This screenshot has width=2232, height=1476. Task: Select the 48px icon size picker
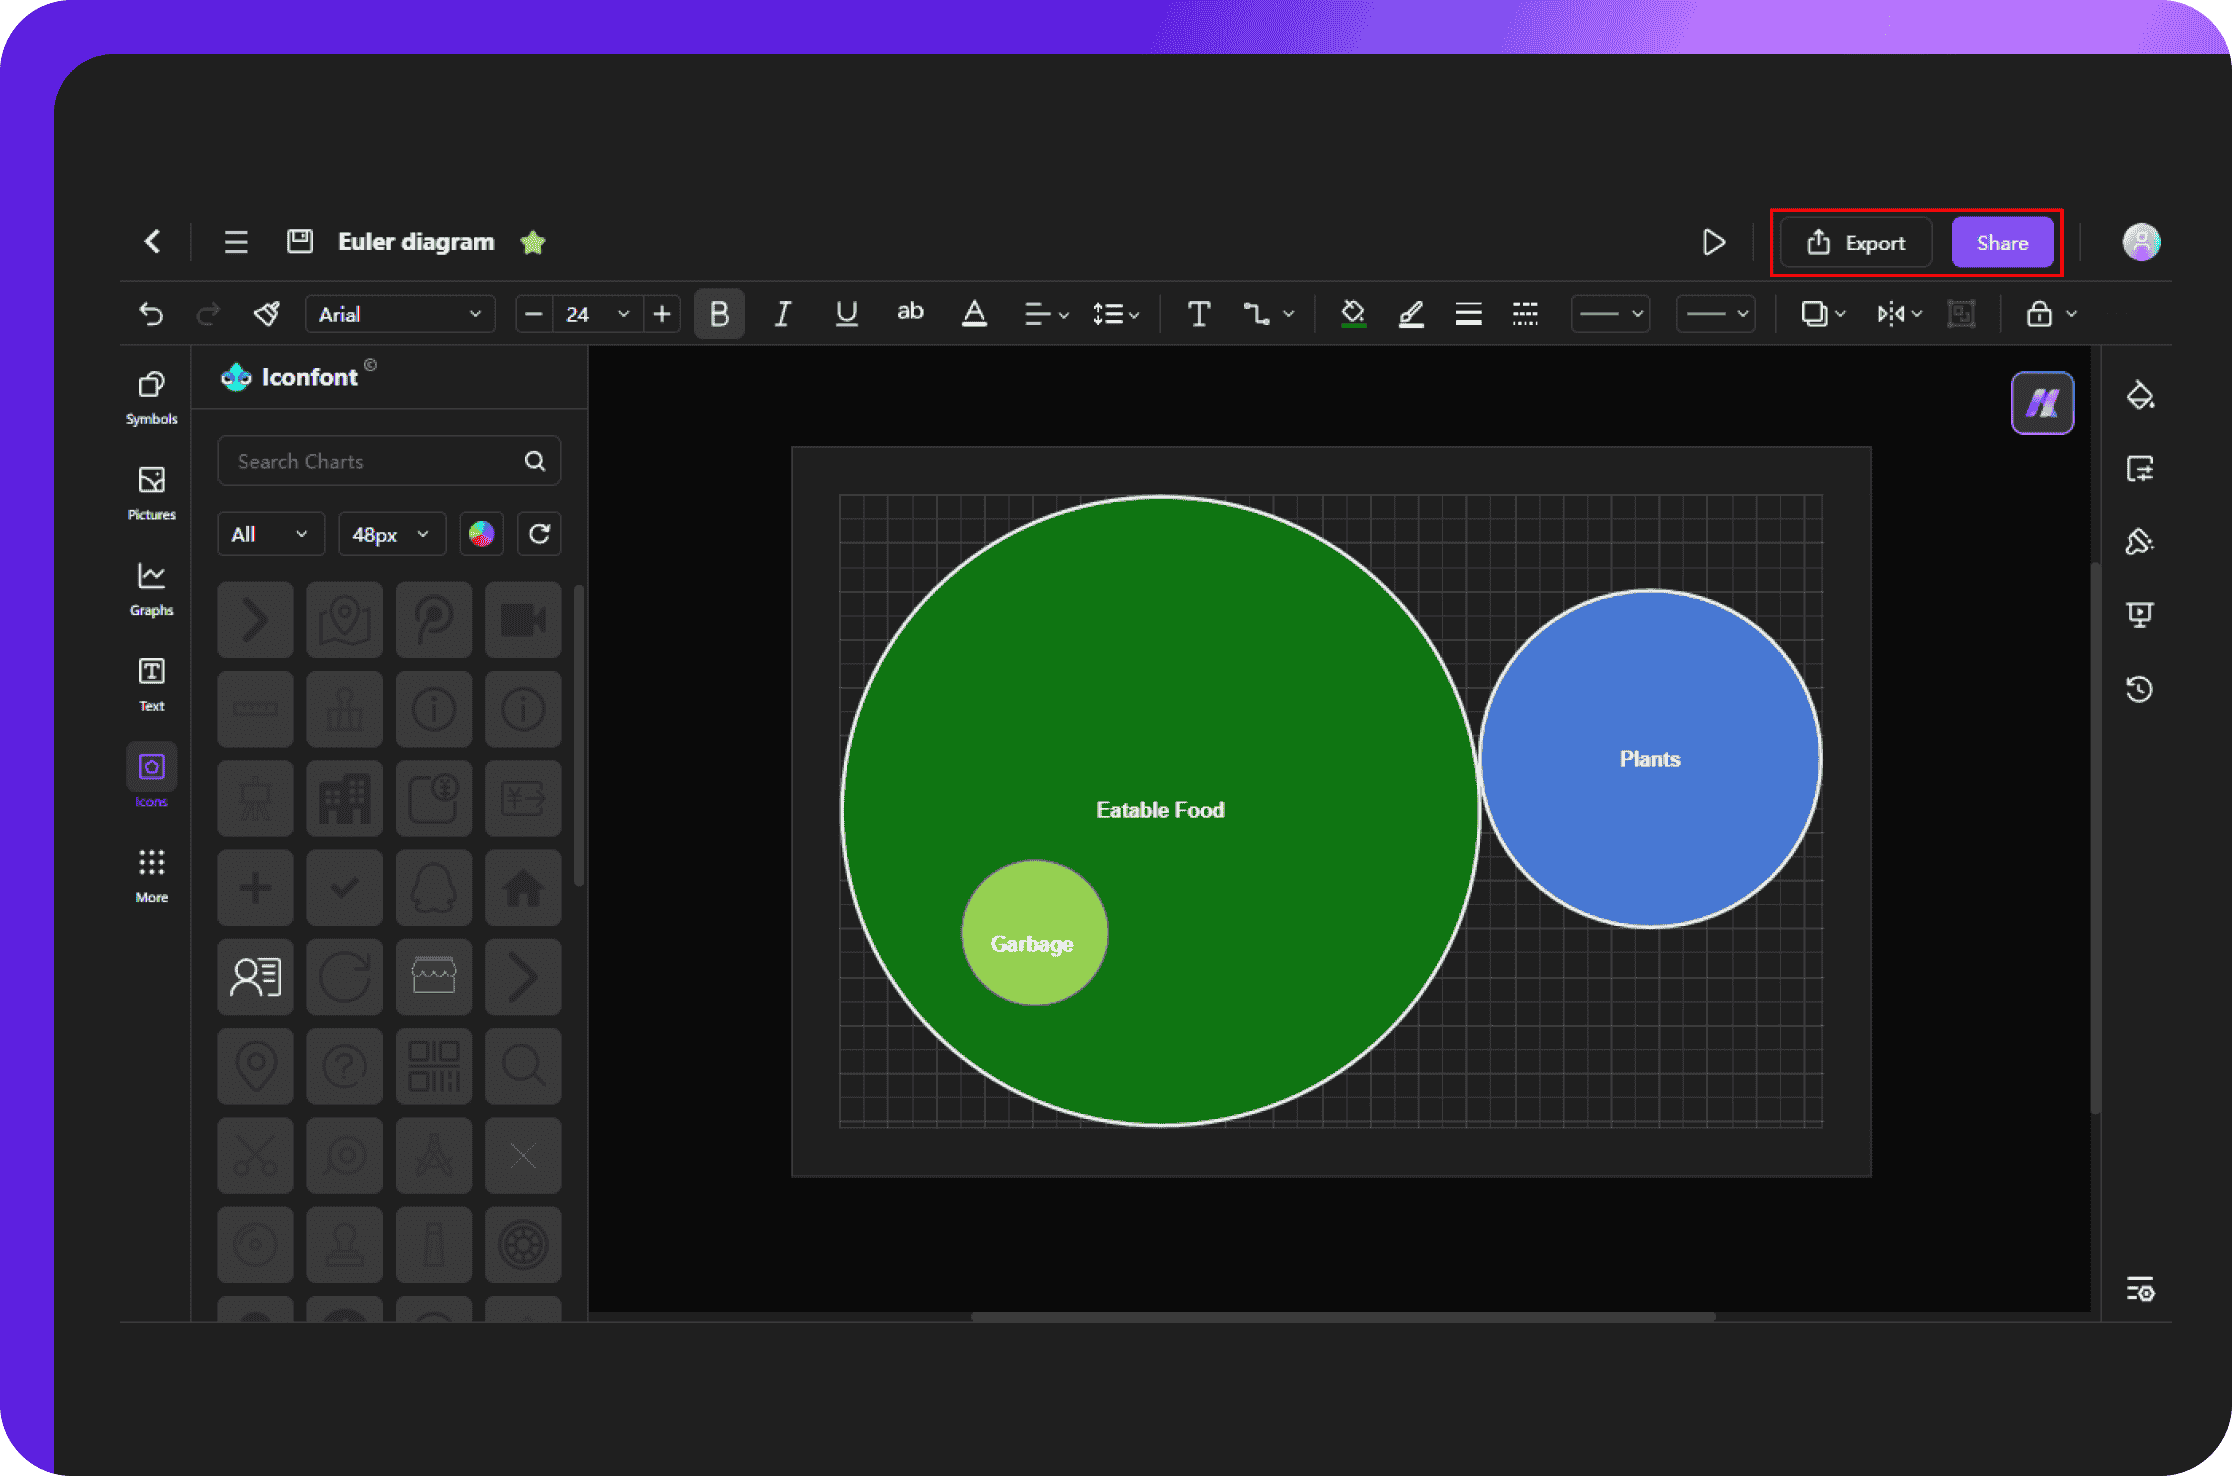[x=390, y=532]
